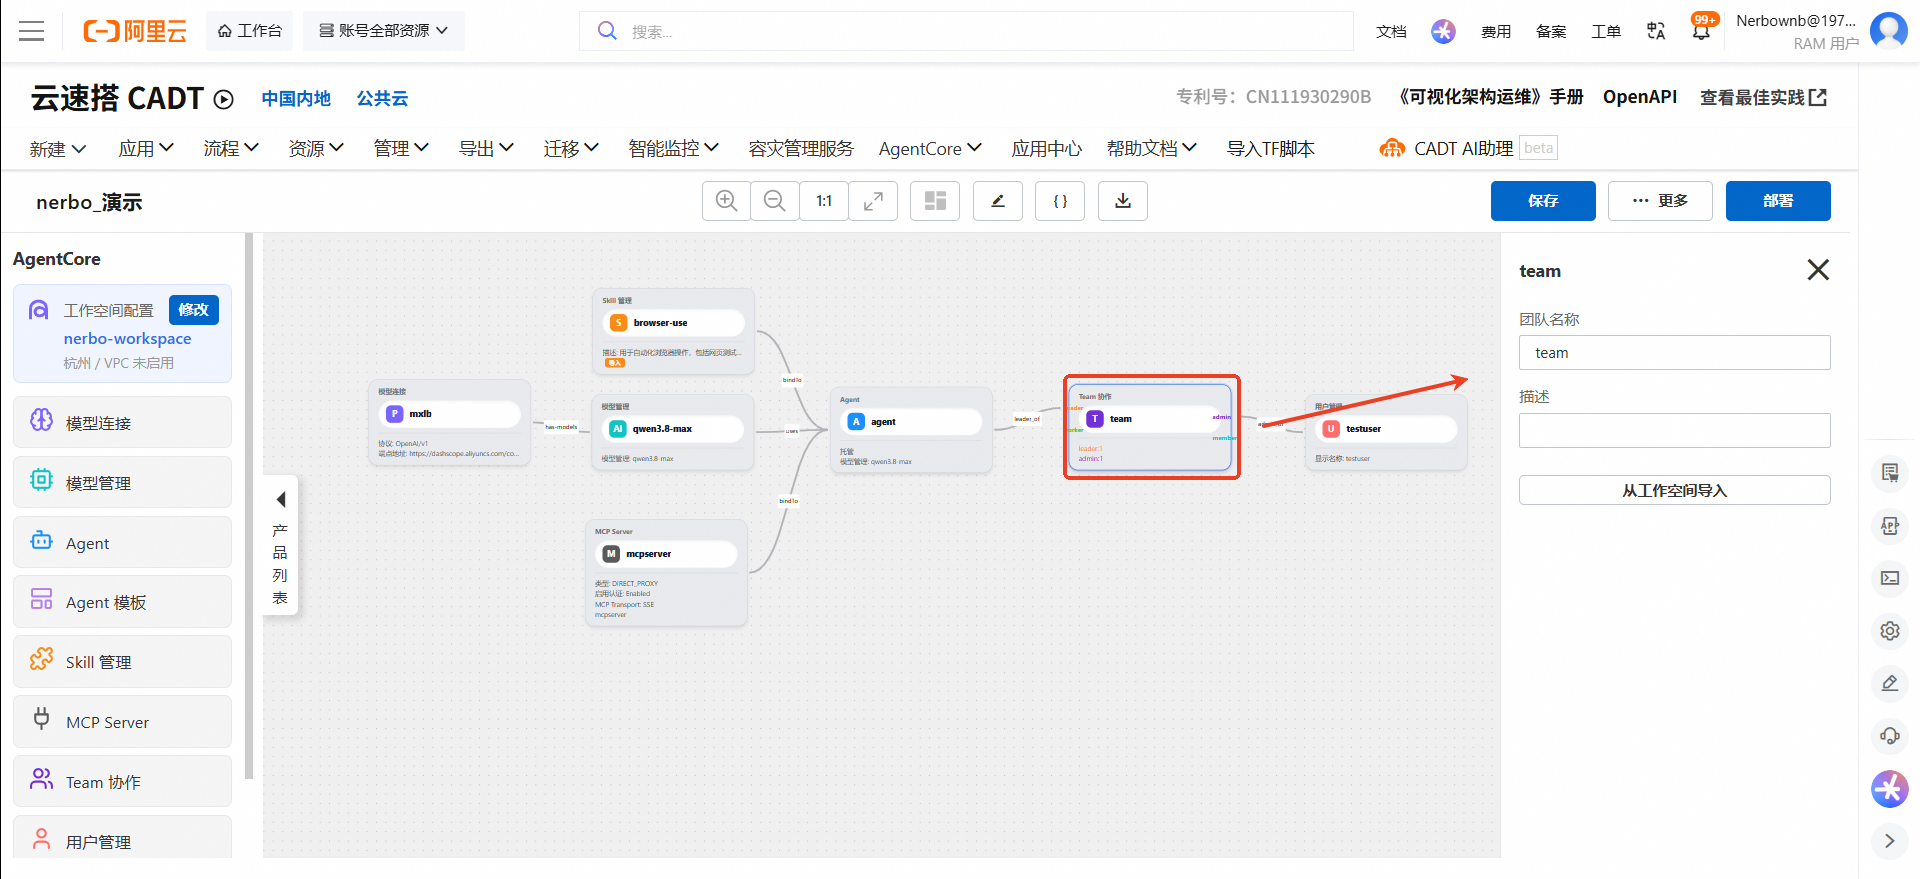
Task: Expand the 流程 menu
Action: coord(231,149)
